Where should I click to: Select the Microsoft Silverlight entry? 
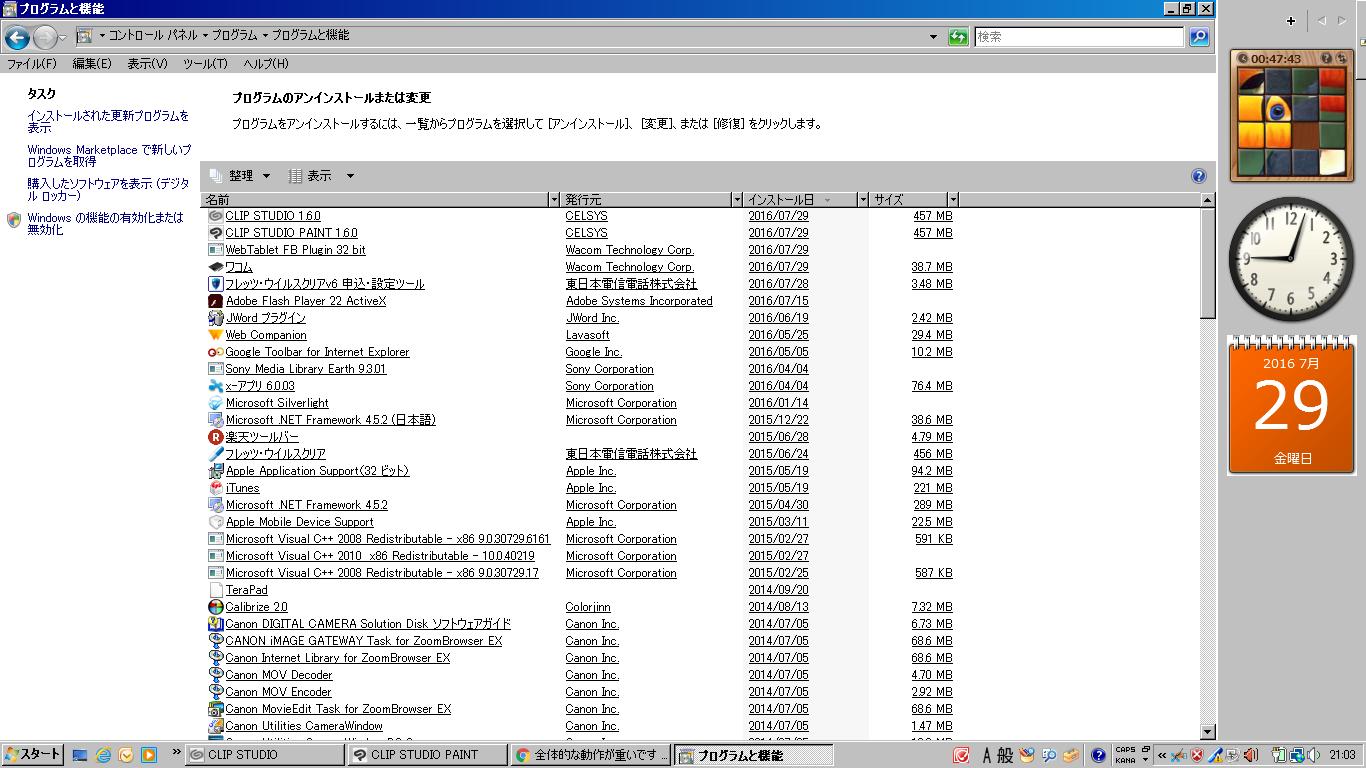point(277,403)
